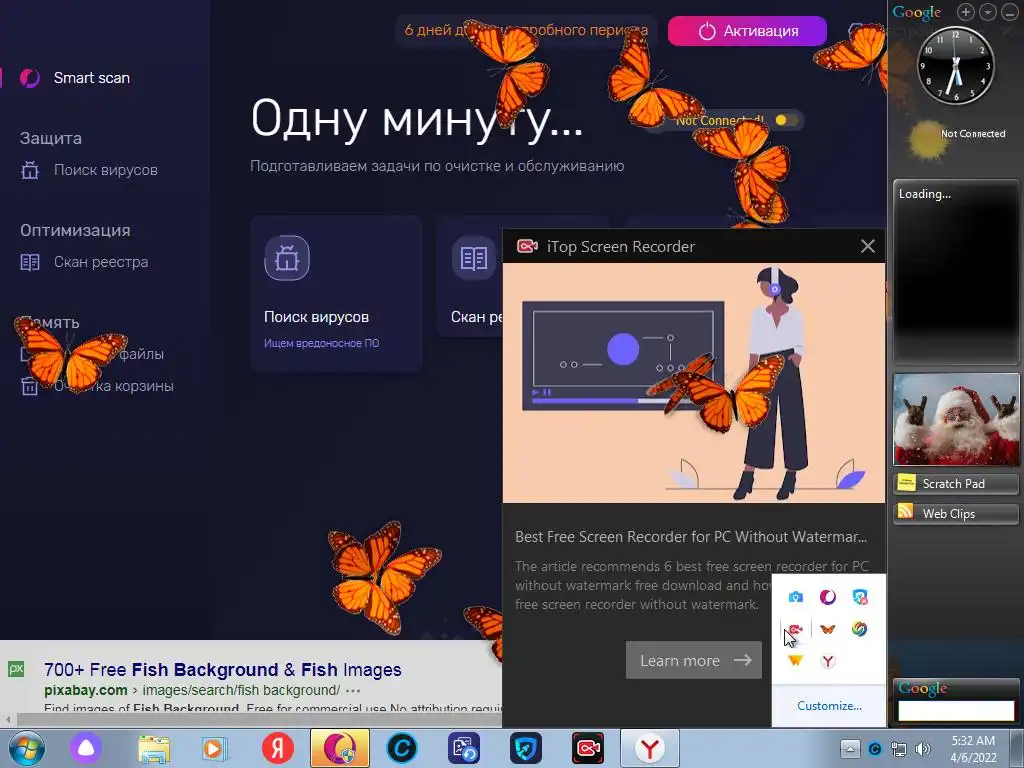
Task: Click the taskbar clock showing 5:32 AM
Action: point(973,749)
